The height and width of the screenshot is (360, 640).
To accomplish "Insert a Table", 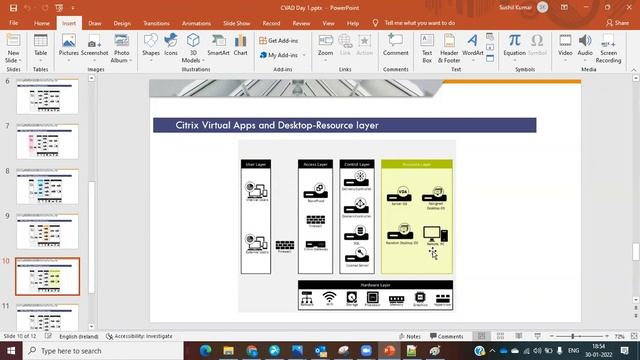I will [40, 45].
